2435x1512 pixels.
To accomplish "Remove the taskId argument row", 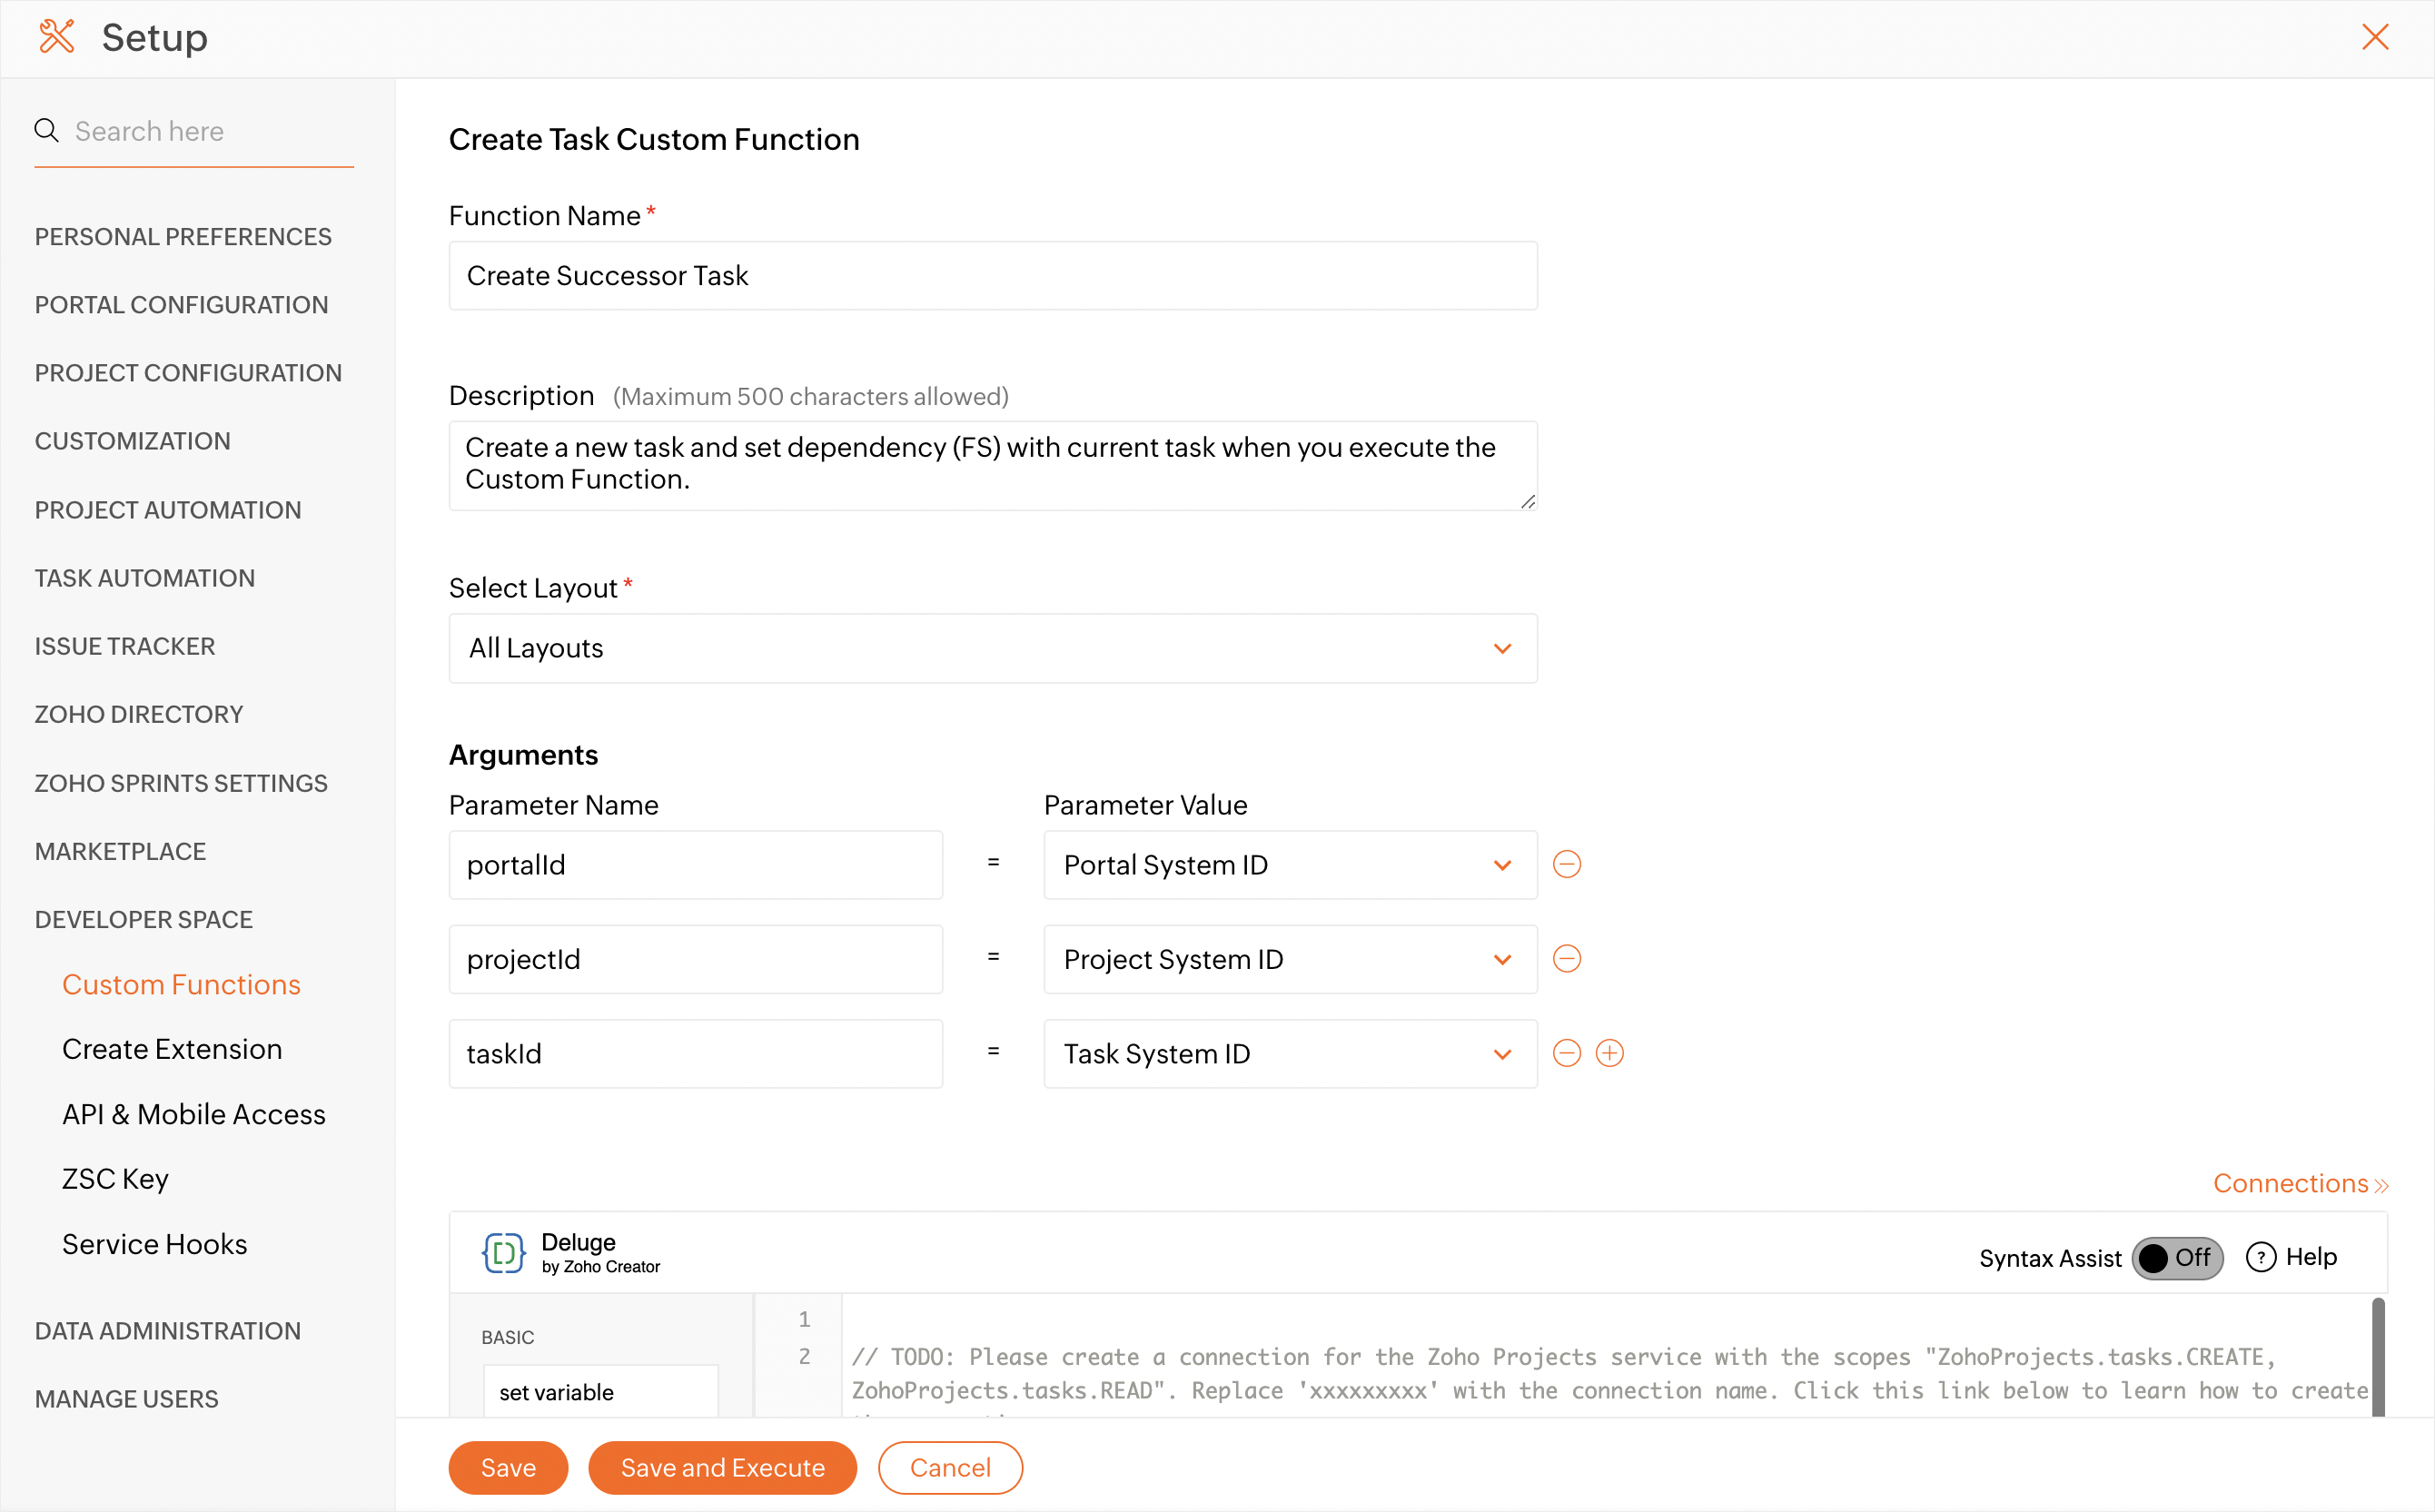I will pos(1566,1053).
